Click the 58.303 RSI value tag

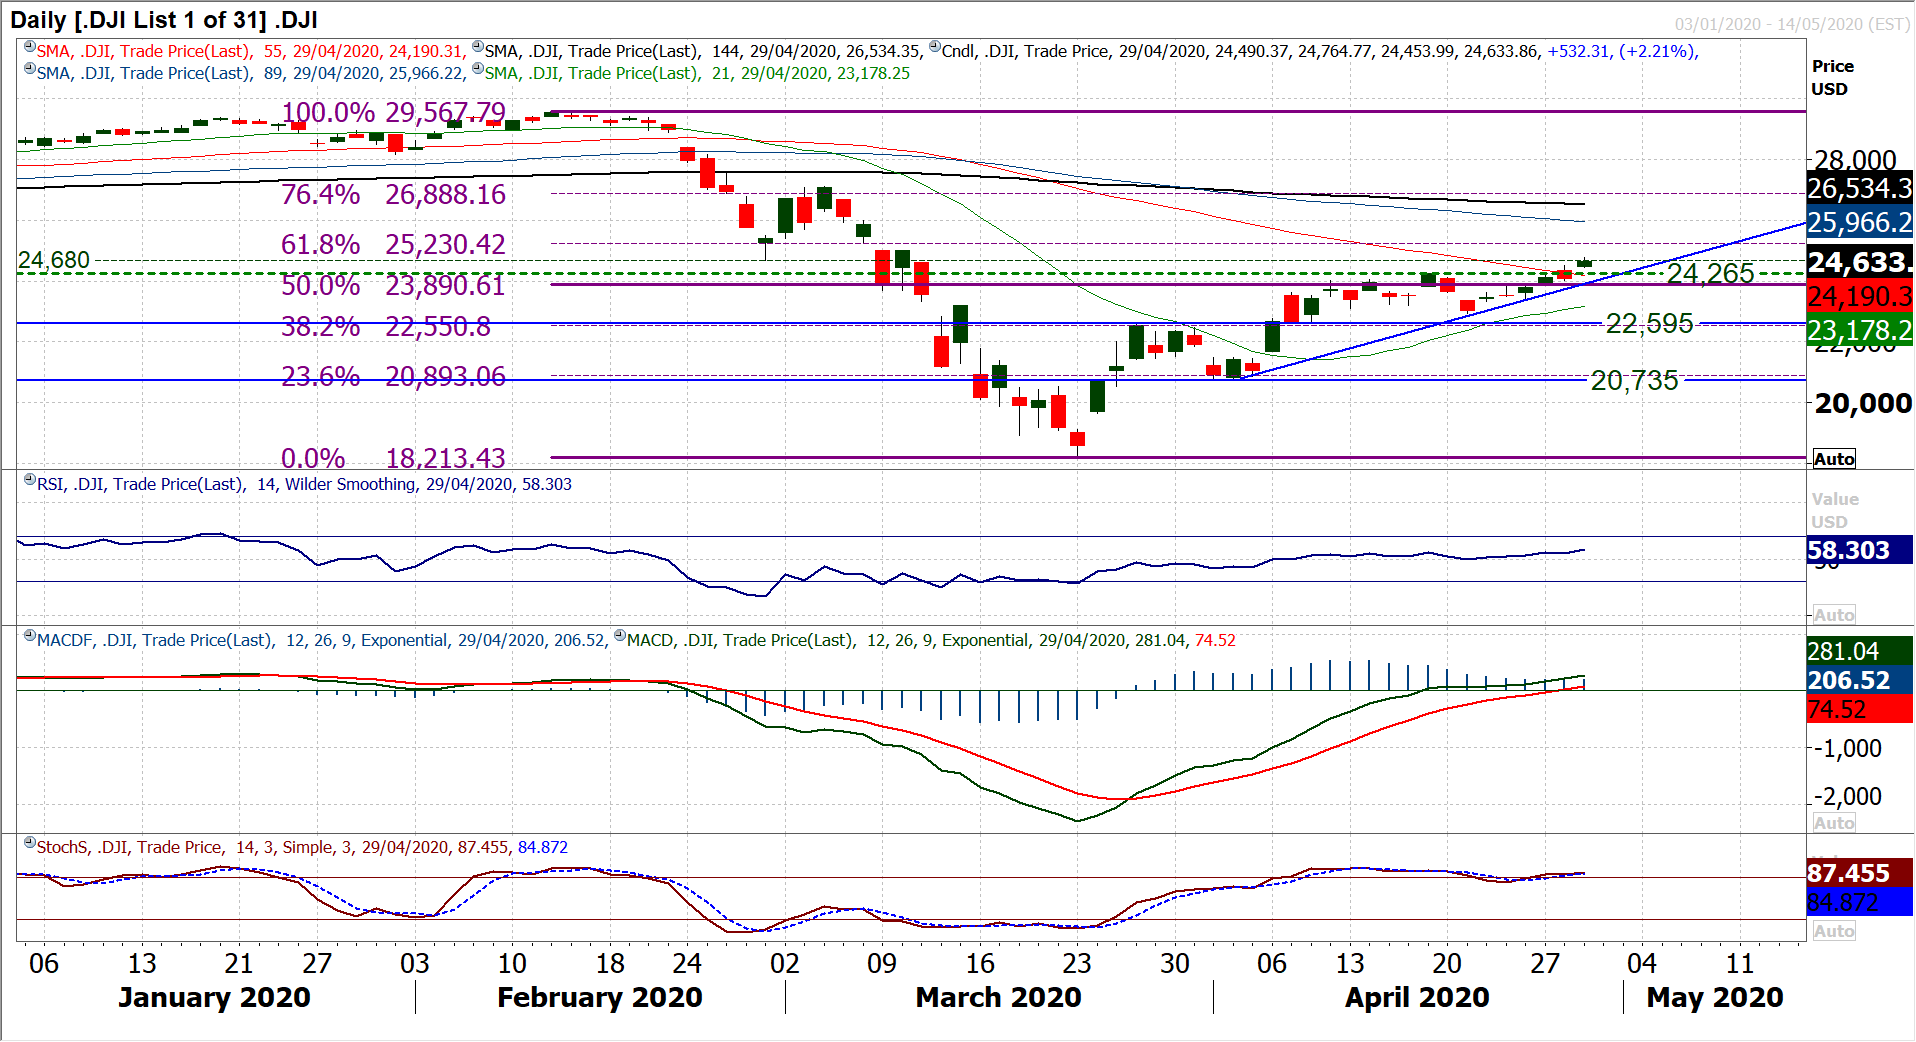[x=1860, y=550]
